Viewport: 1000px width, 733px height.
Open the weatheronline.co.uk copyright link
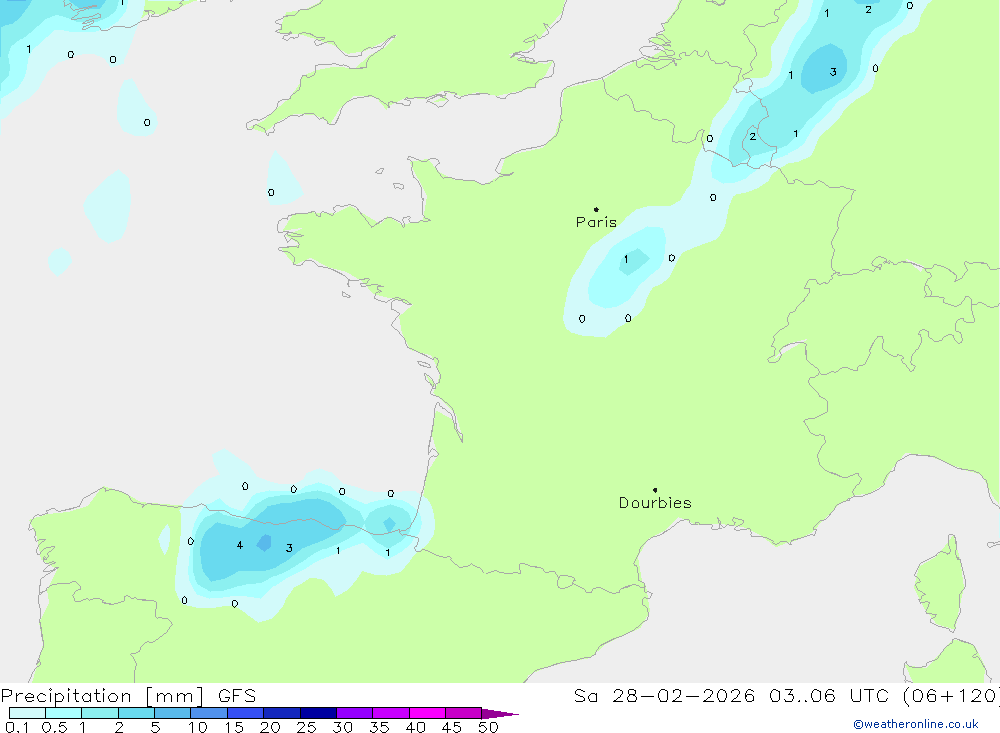pos(916,724)
